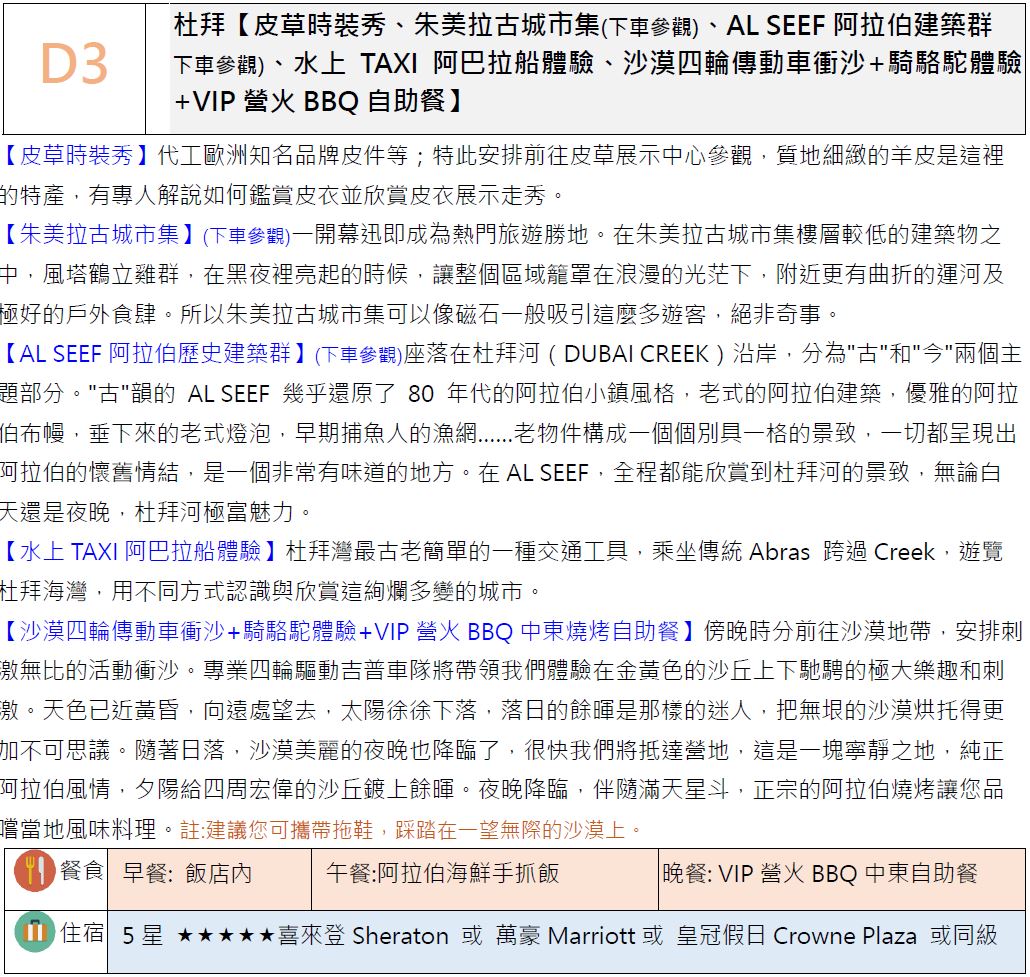The width and height of the screenshot is (1030, 977).
Task: Select the 【水上 TAXI 阿巴拉船體驗】 heading
Action: tap(140, 552)
